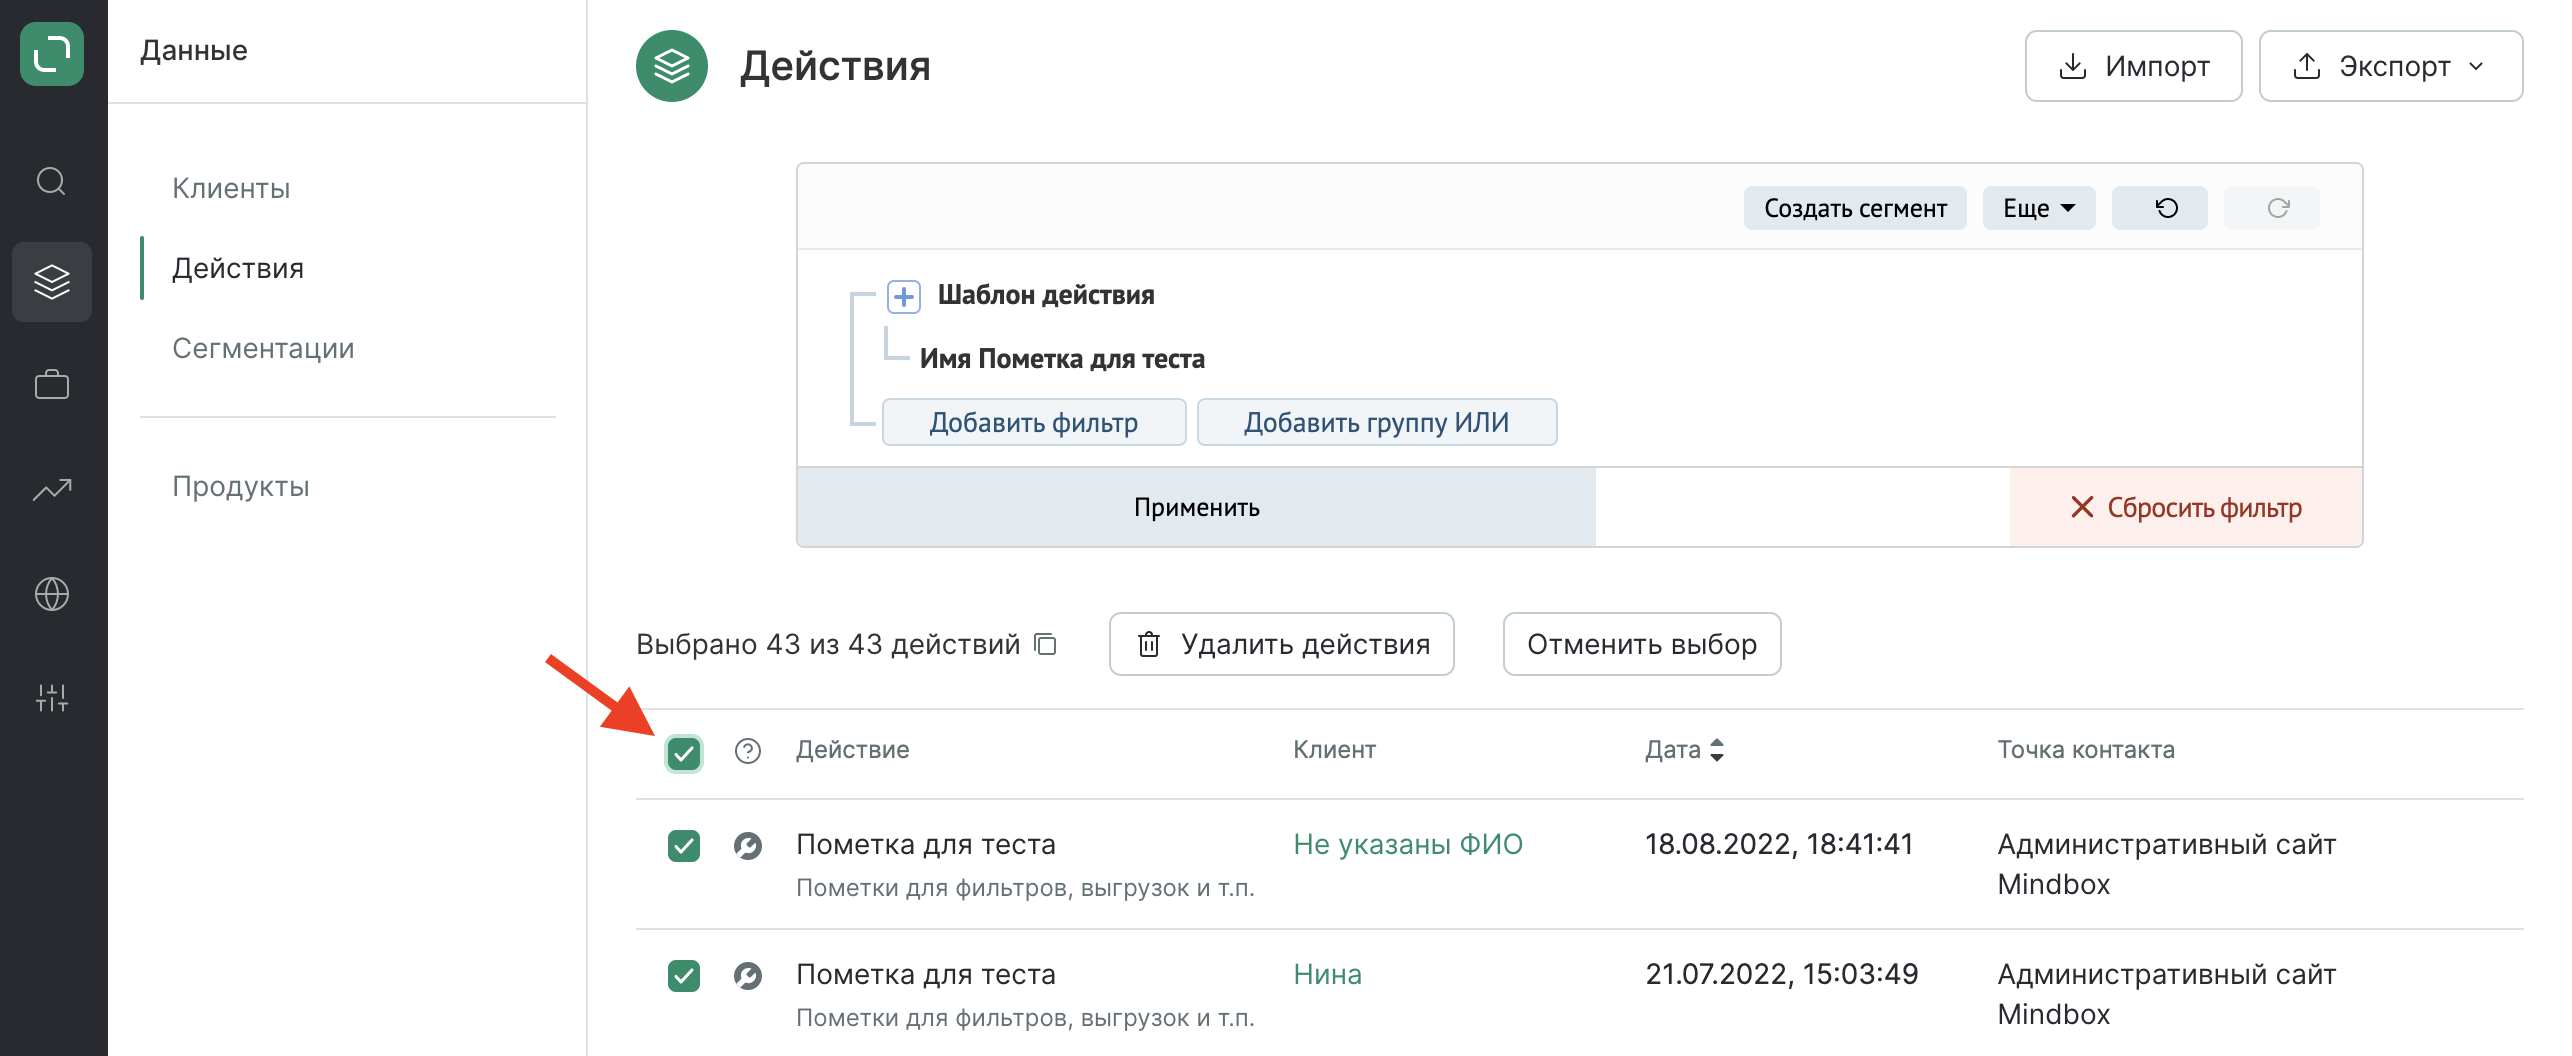Uncheck the row with Не указаны ФИО
The width and height of the screenshot is (2572, 1056).
pos(684,846)
